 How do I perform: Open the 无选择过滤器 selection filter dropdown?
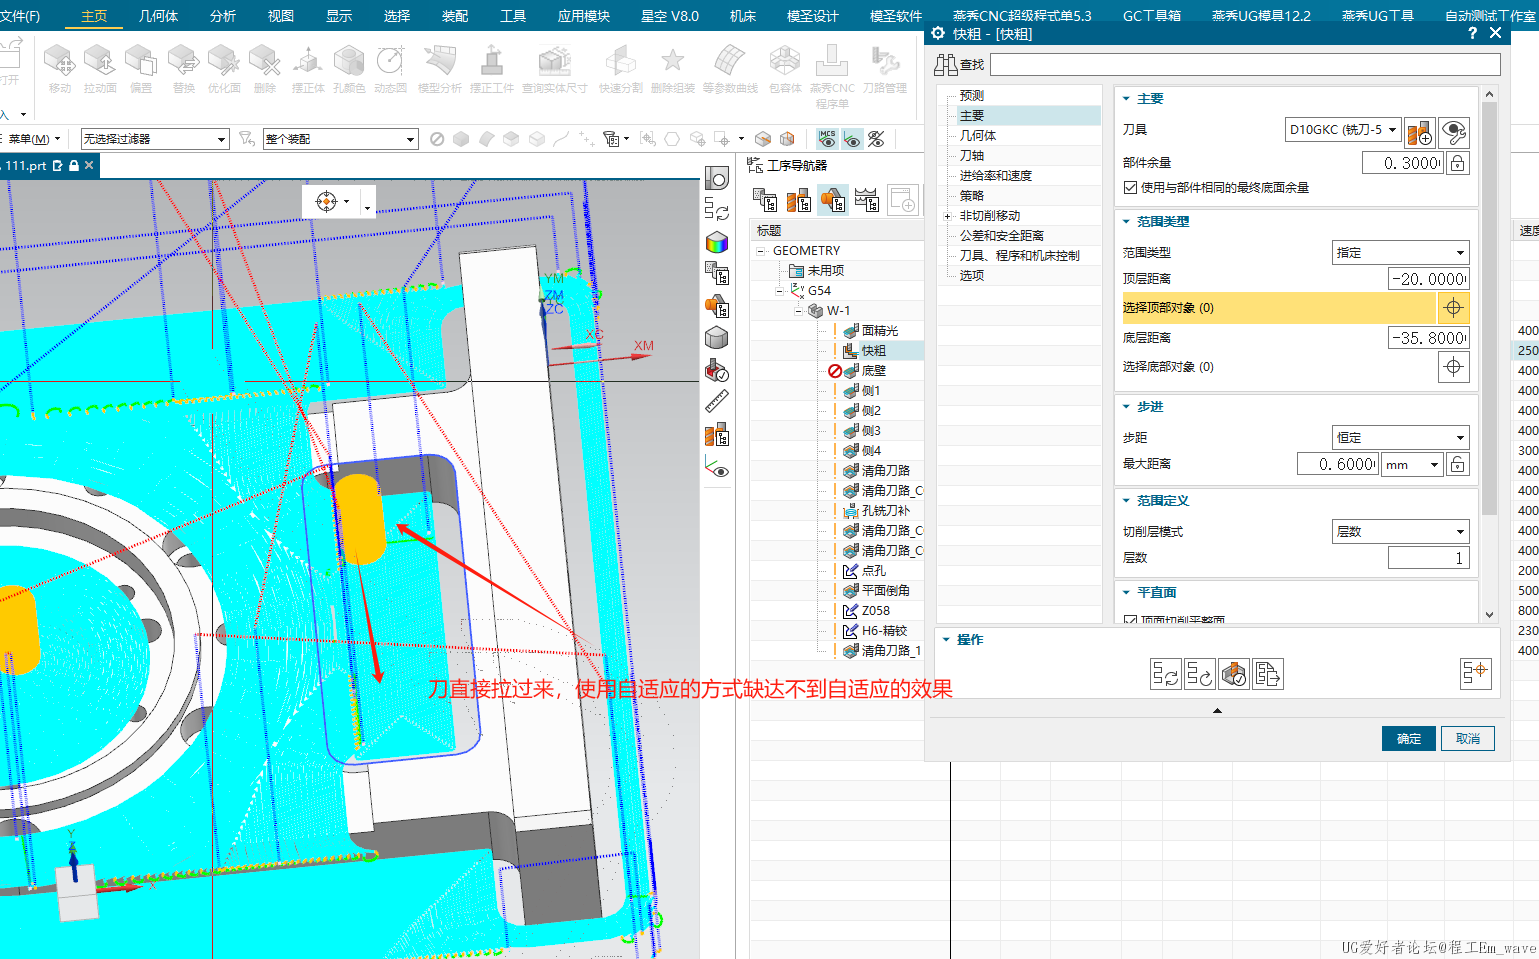(155, 139)
